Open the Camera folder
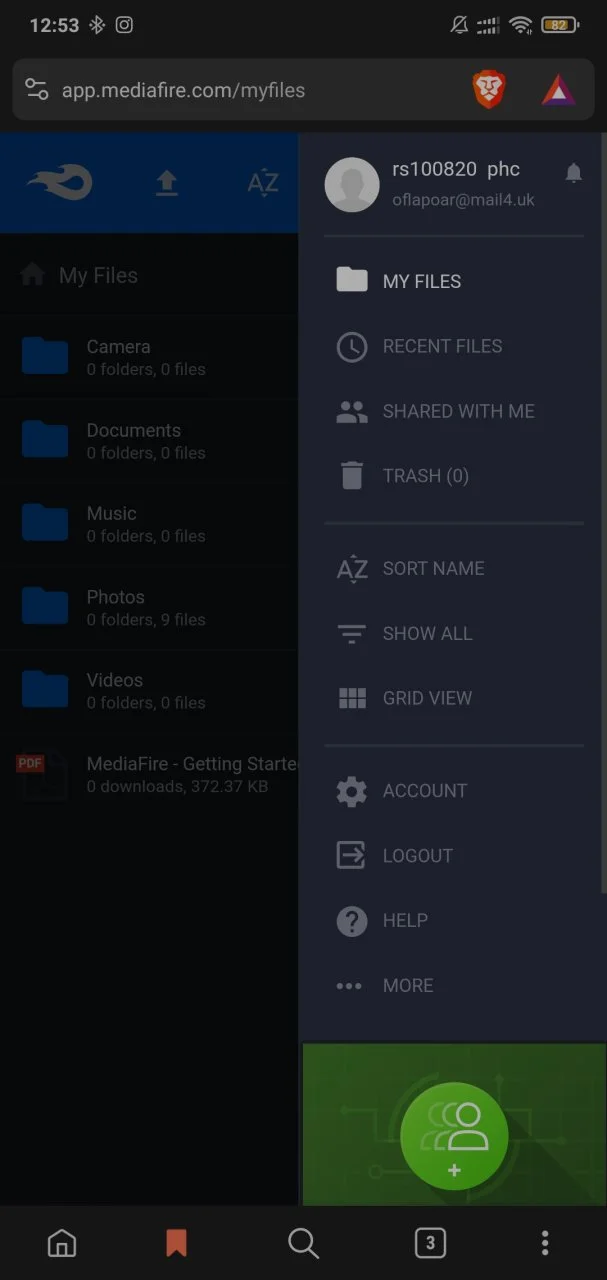607x1280 pixels. (149, 357)
